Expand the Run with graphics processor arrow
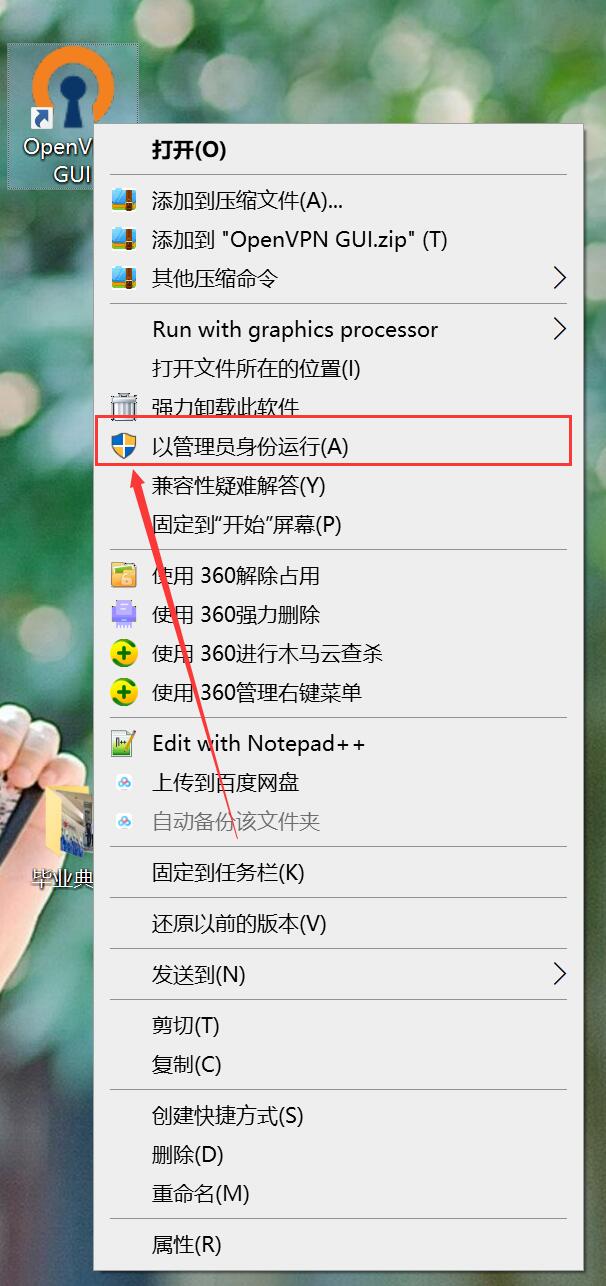The image size is (606, 1286). pyautogui.click(x=560, y=329)
